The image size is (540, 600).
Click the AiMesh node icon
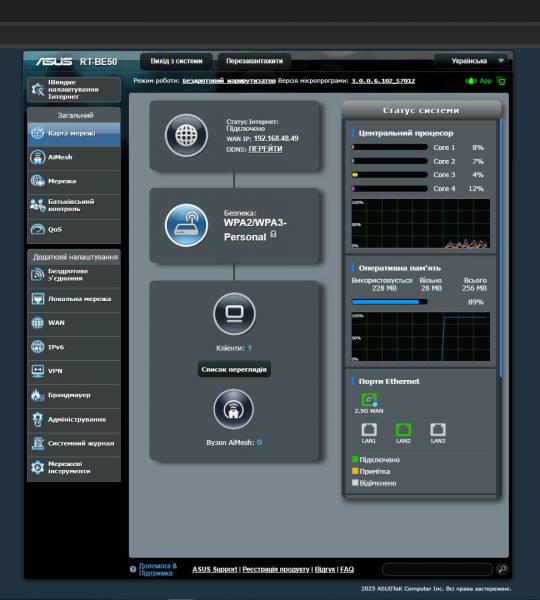pos(233,409)
